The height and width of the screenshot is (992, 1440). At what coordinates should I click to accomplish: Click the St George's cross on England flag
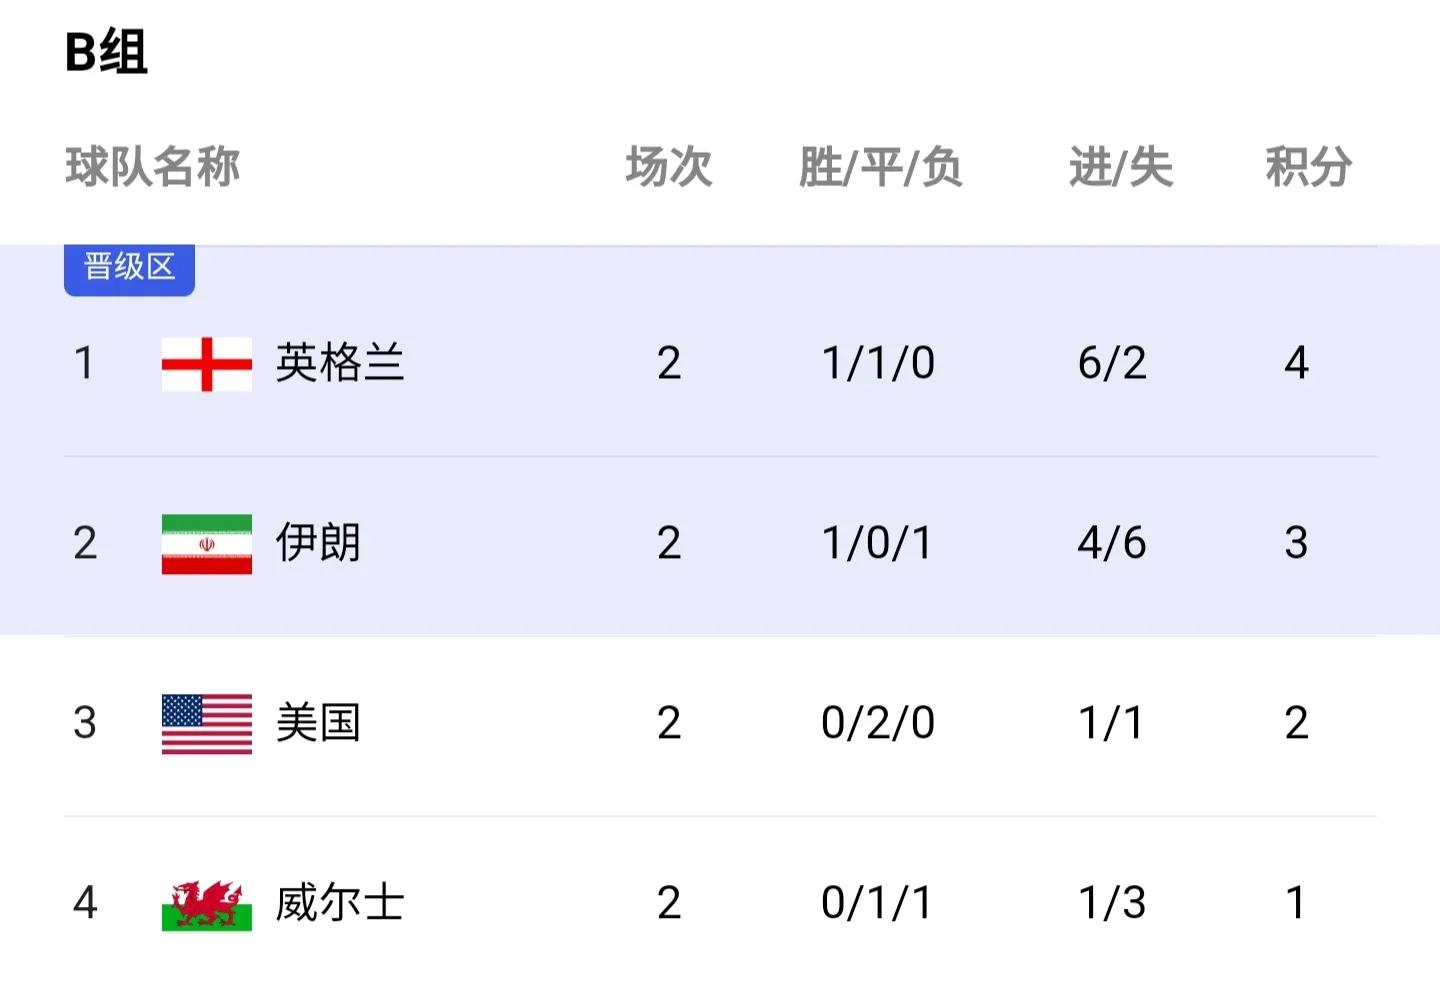point(205,363)
